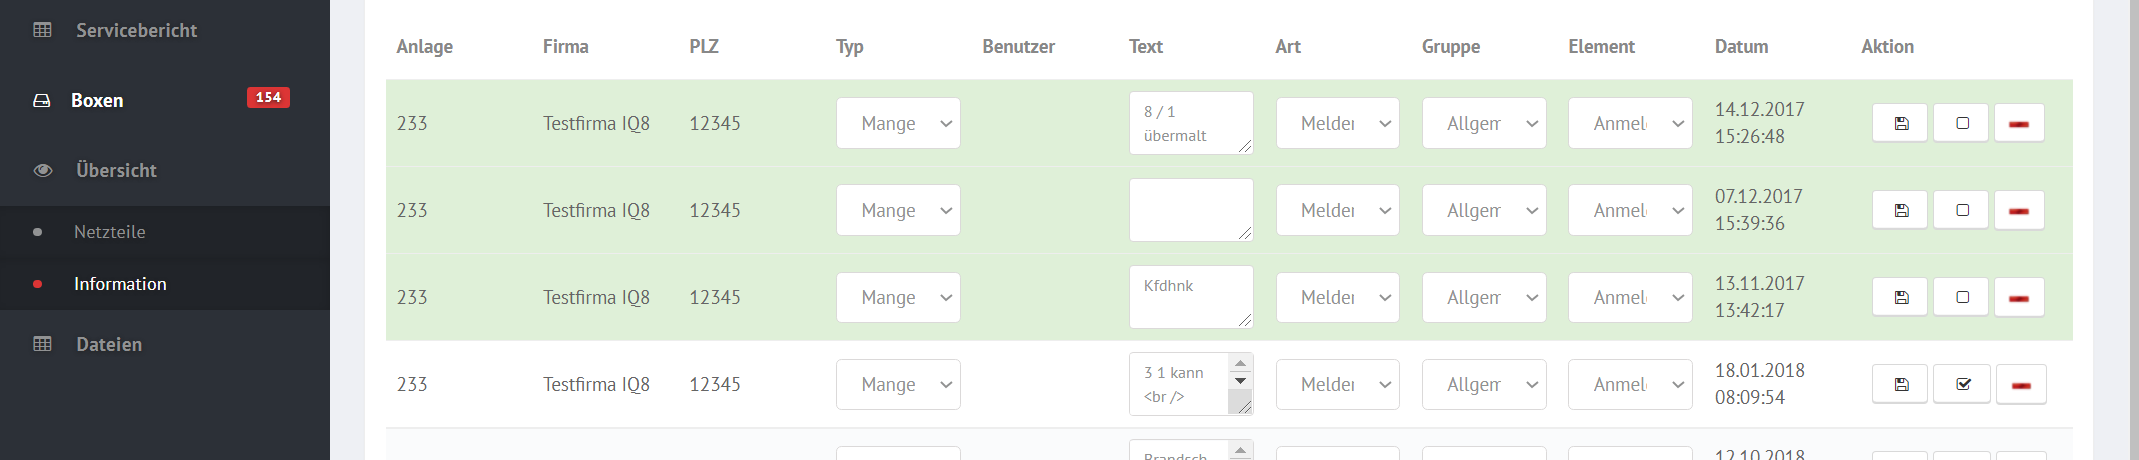
Task: Check the empty box for 14.12.2017 row
Action: 1961,123
